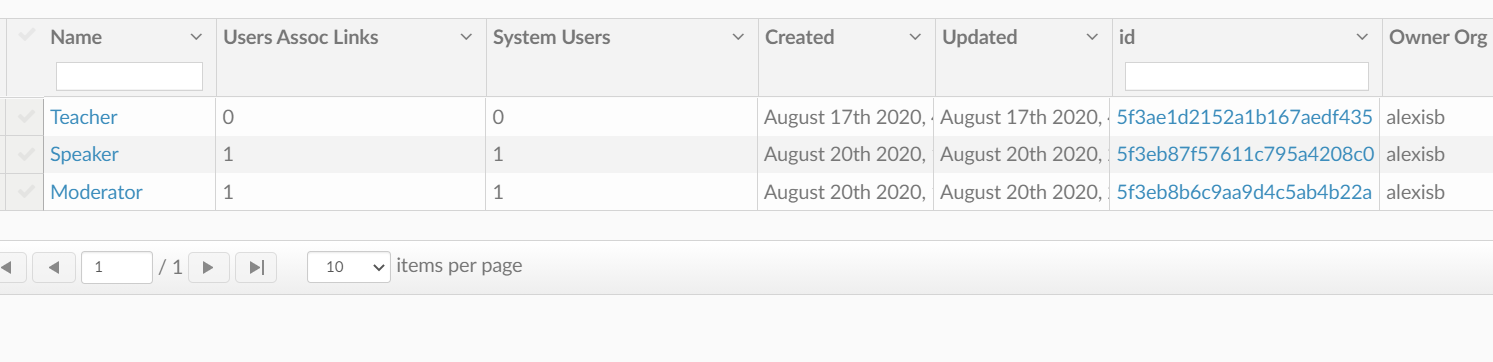Open Users Assoc Links column menu
1493x362 pixels.
pos(465,37)
